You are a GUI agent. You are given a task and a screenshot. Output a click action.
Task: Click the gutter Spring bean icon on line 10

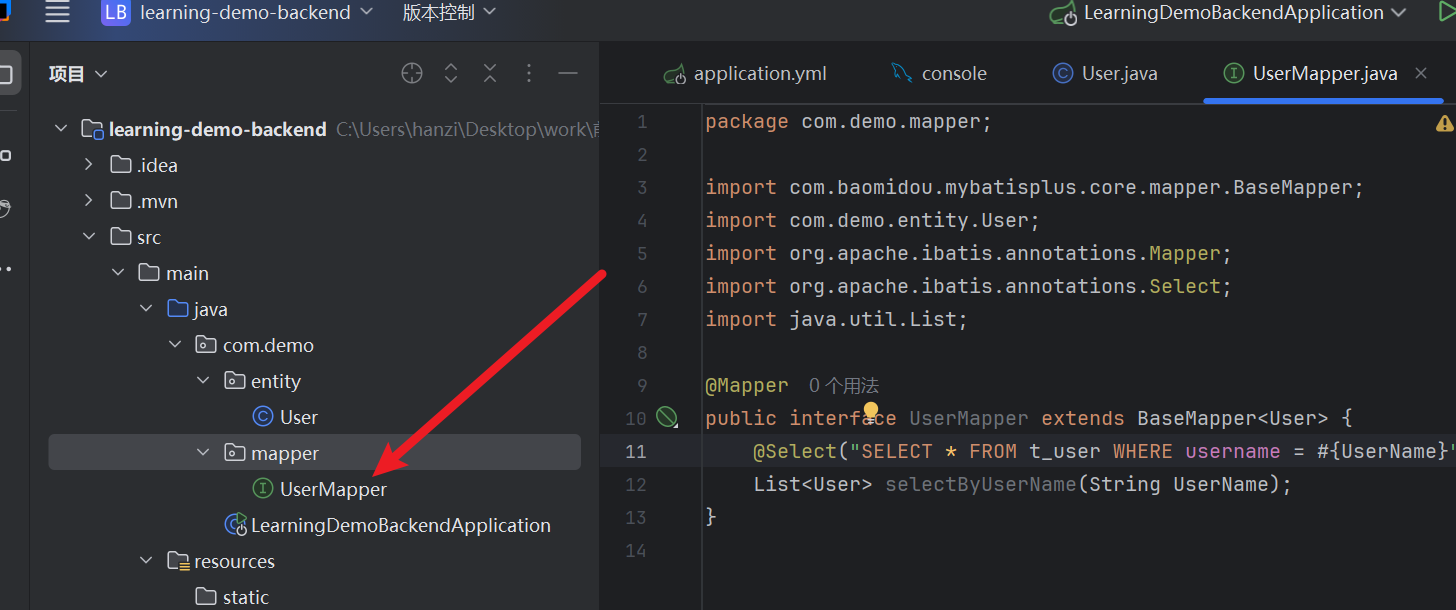[666, 417]
